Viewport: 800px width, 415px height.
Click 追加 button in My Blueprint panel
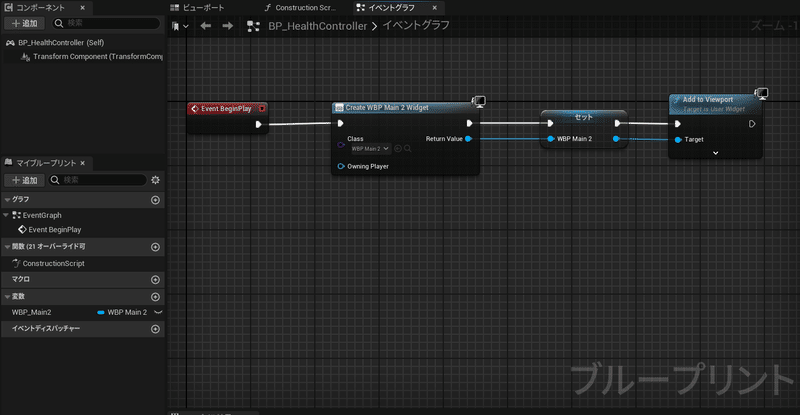click(24, 180)
